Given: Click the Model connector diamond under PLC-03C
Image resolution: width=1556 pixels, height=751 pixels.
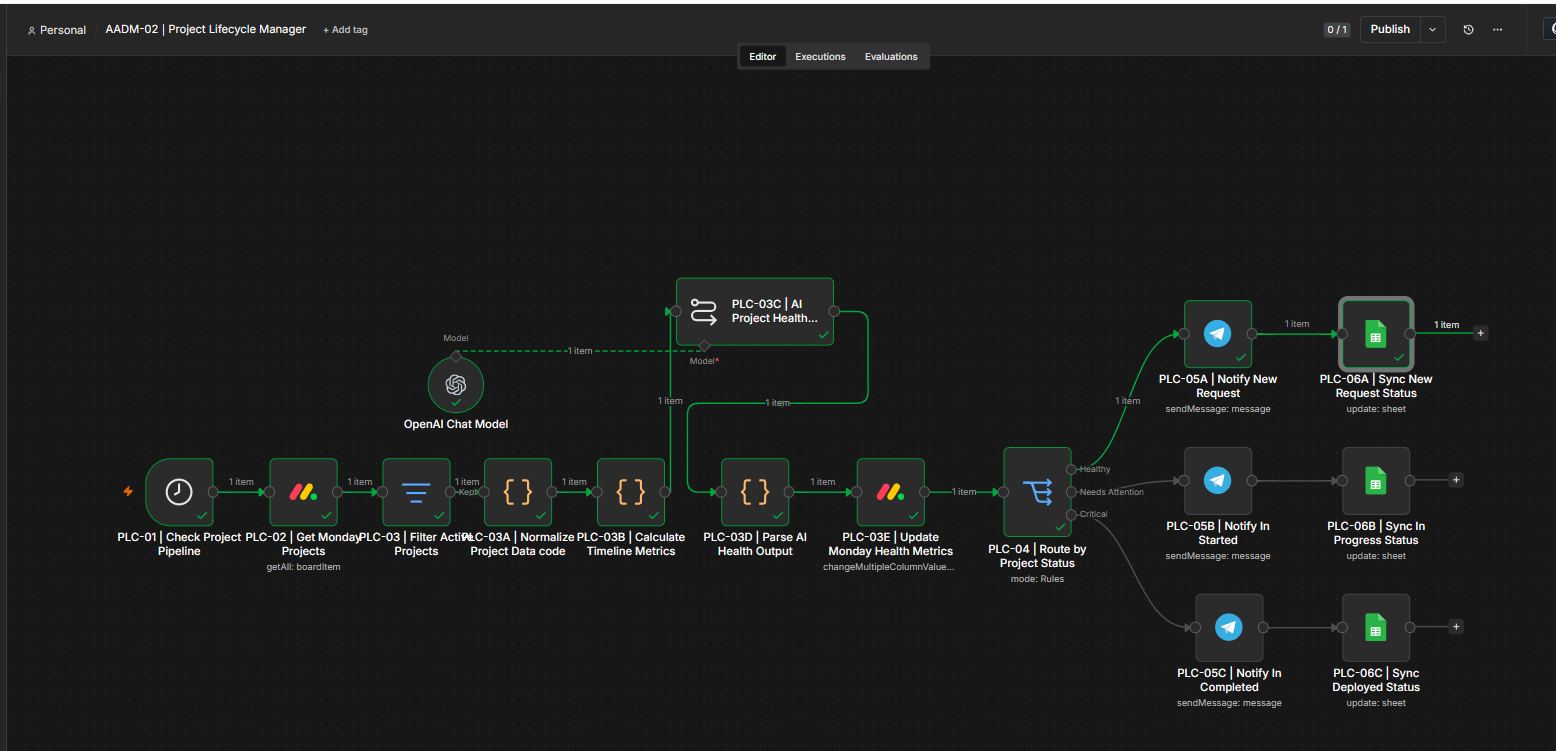Looking at the screenshot, I should tap(704, 346).
